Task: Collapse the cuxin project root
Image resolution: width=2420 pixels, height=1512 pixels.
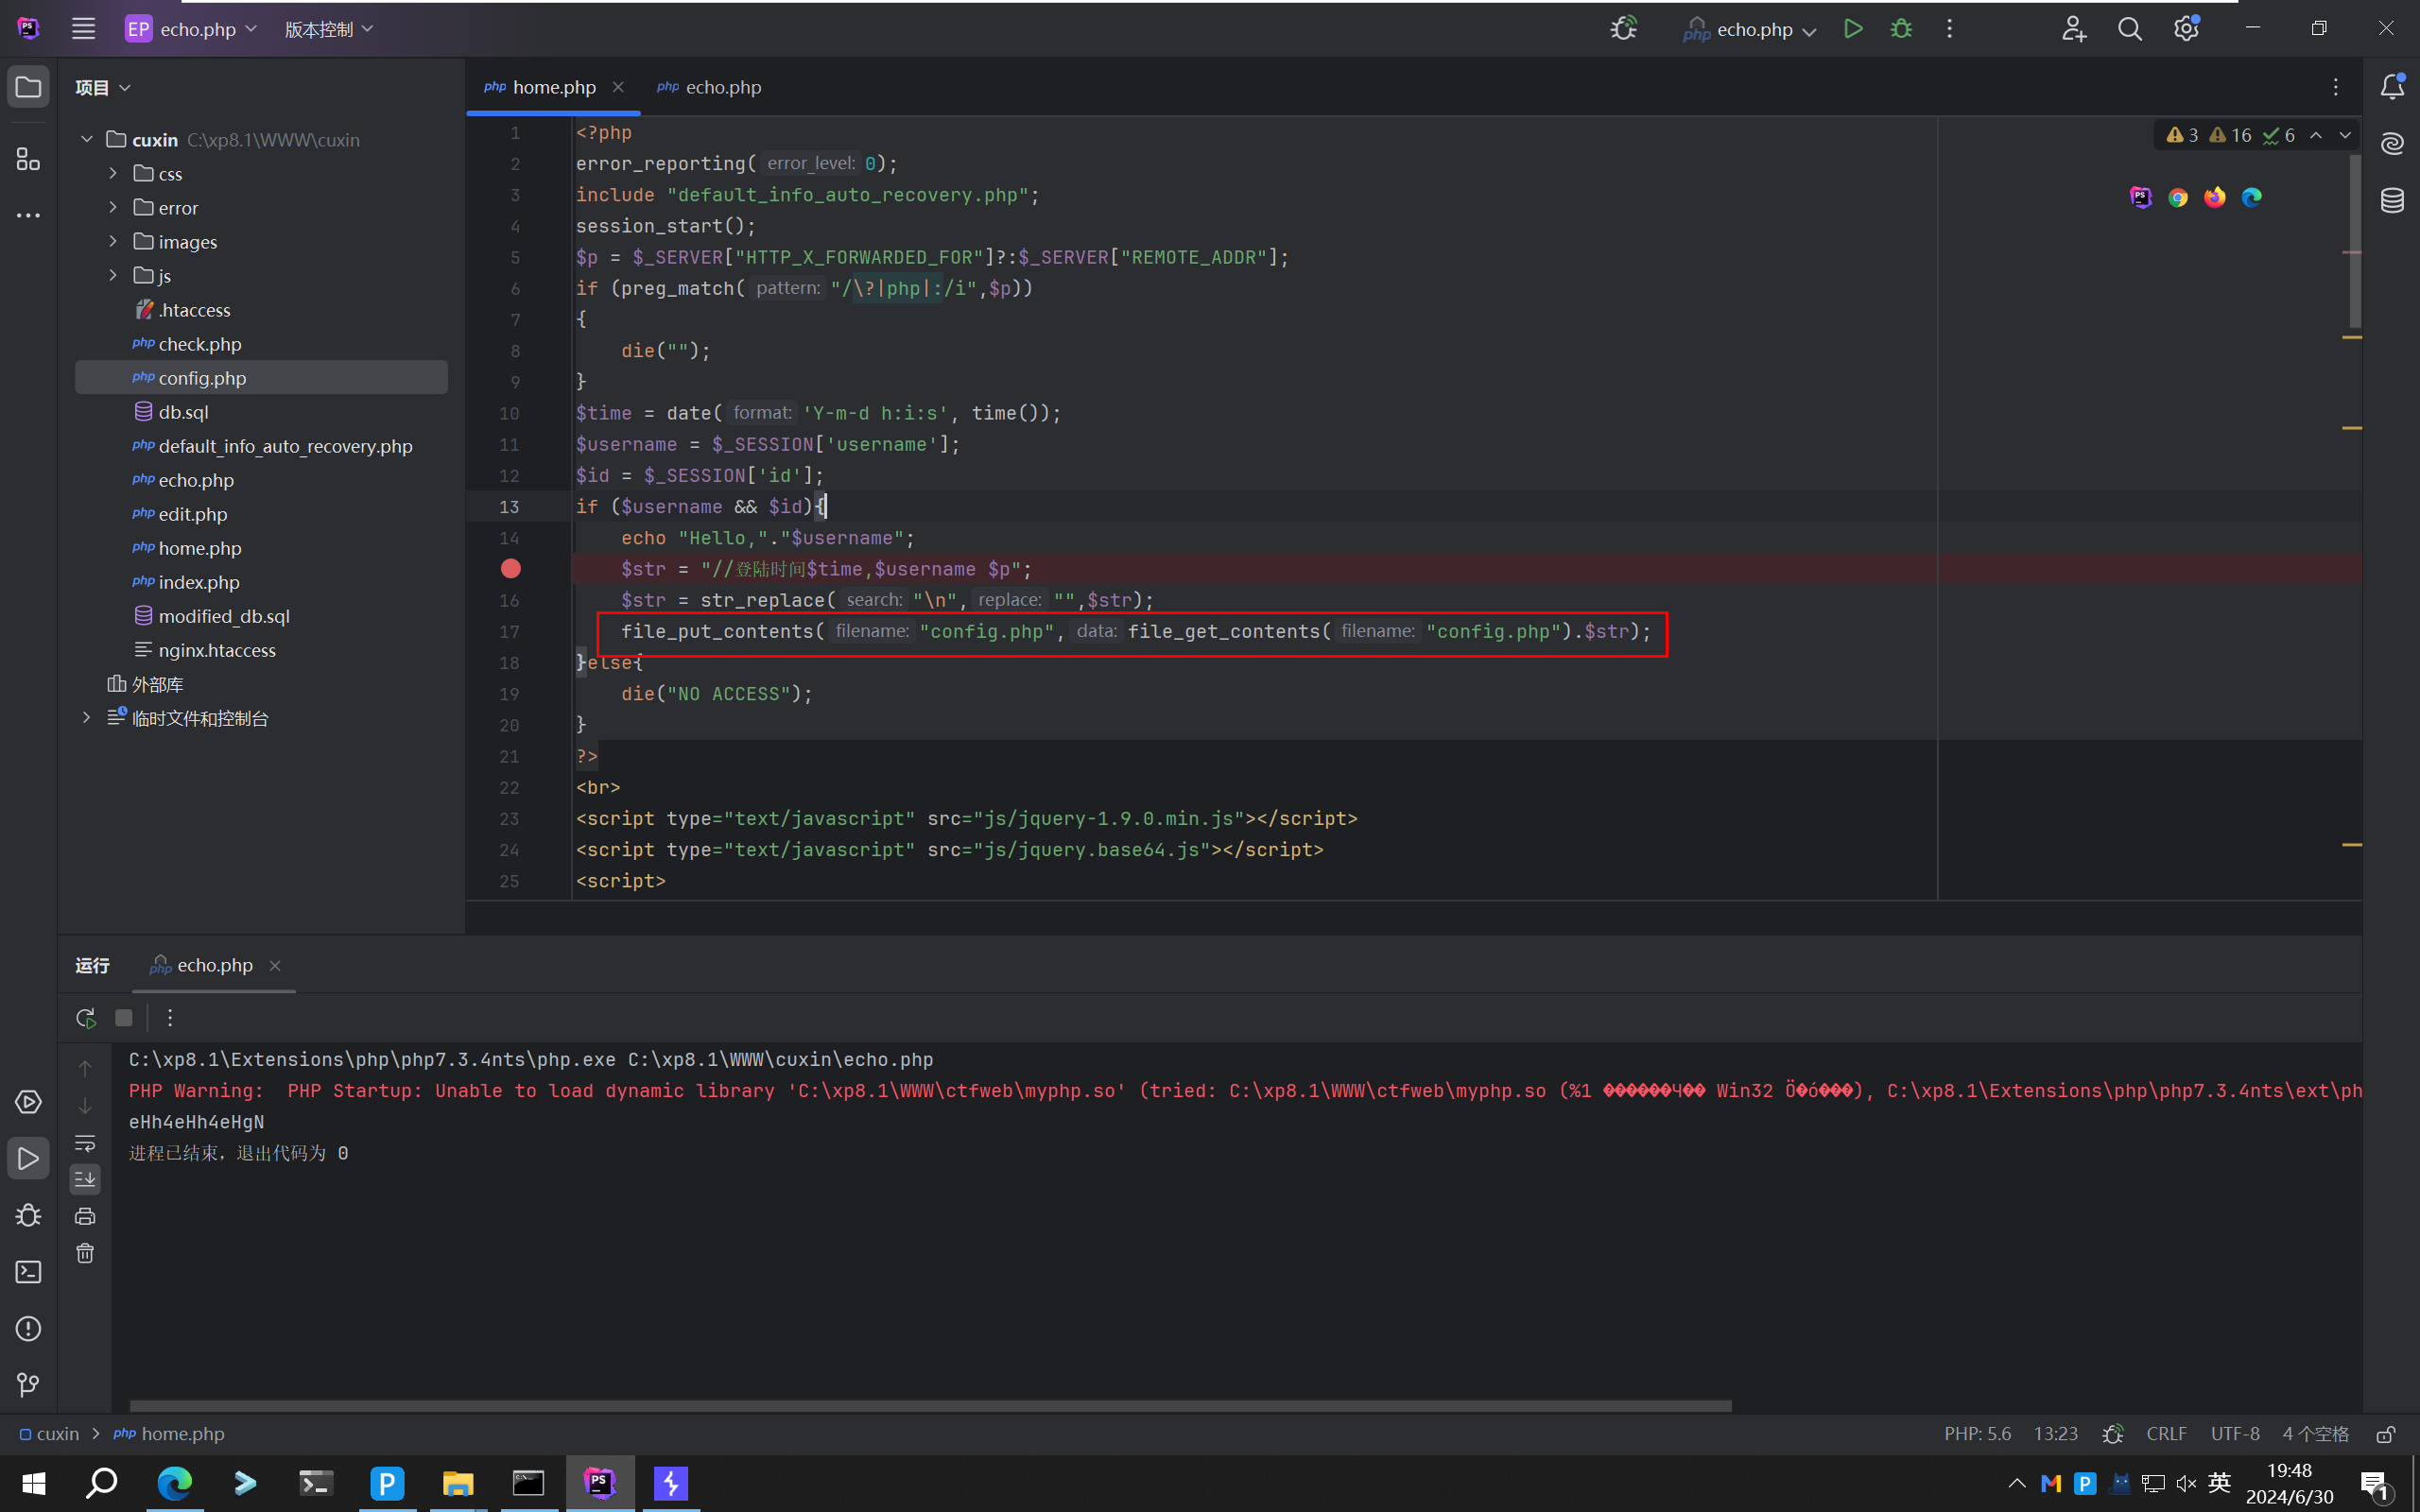Action: 87,139
